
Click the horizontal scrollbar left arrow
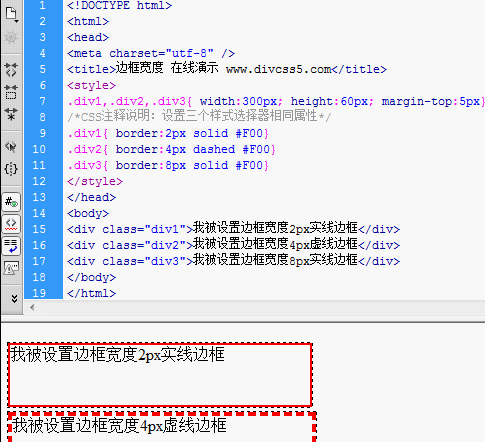coord(32,307)
